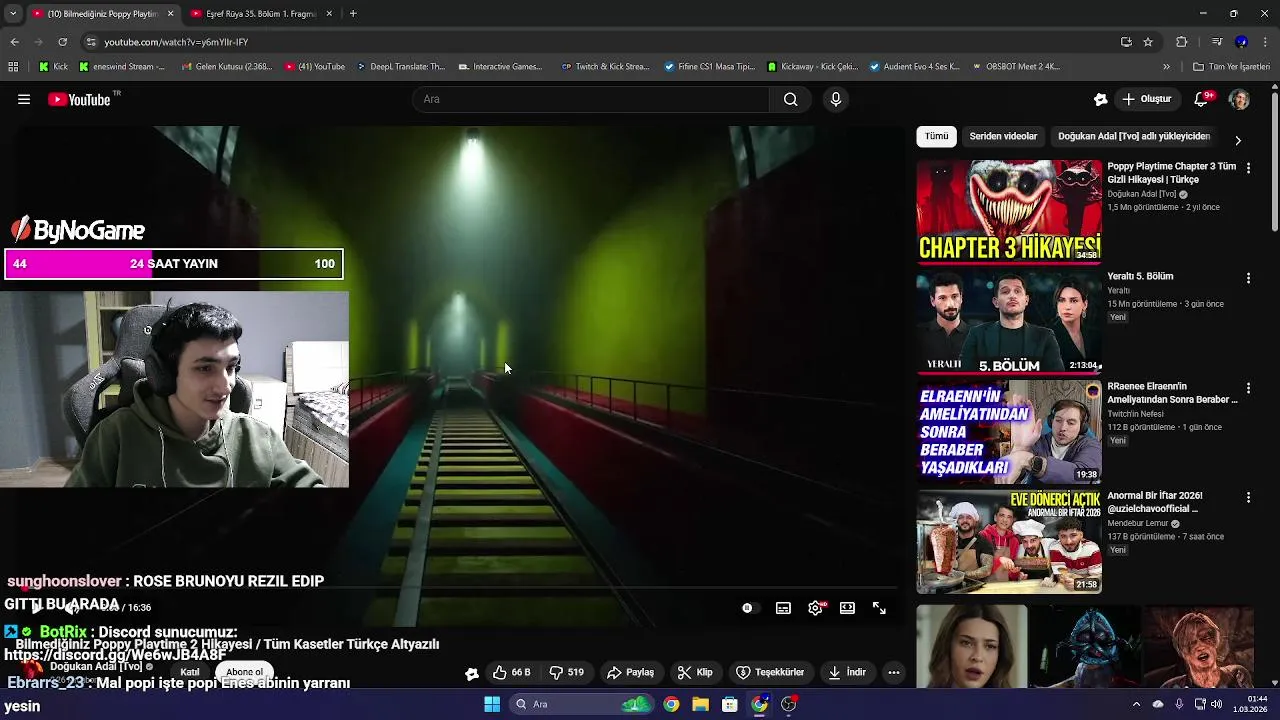Open the Gelen Kutusu bookmark
The image size is (1280, 720).
click(226, 67)
